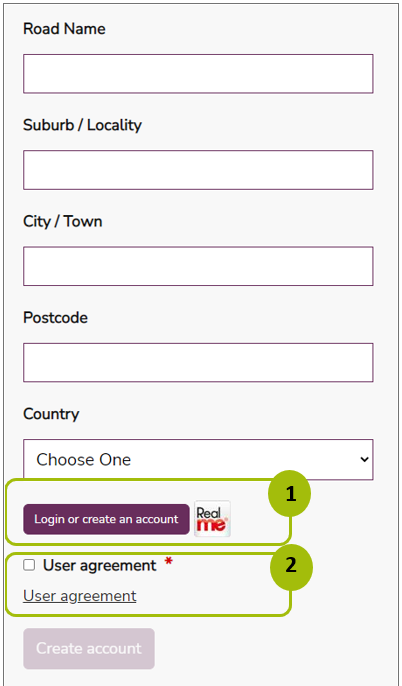Click into the Suburb / Locality field
This screenshot has width=402, height=686.
[198, 170]
